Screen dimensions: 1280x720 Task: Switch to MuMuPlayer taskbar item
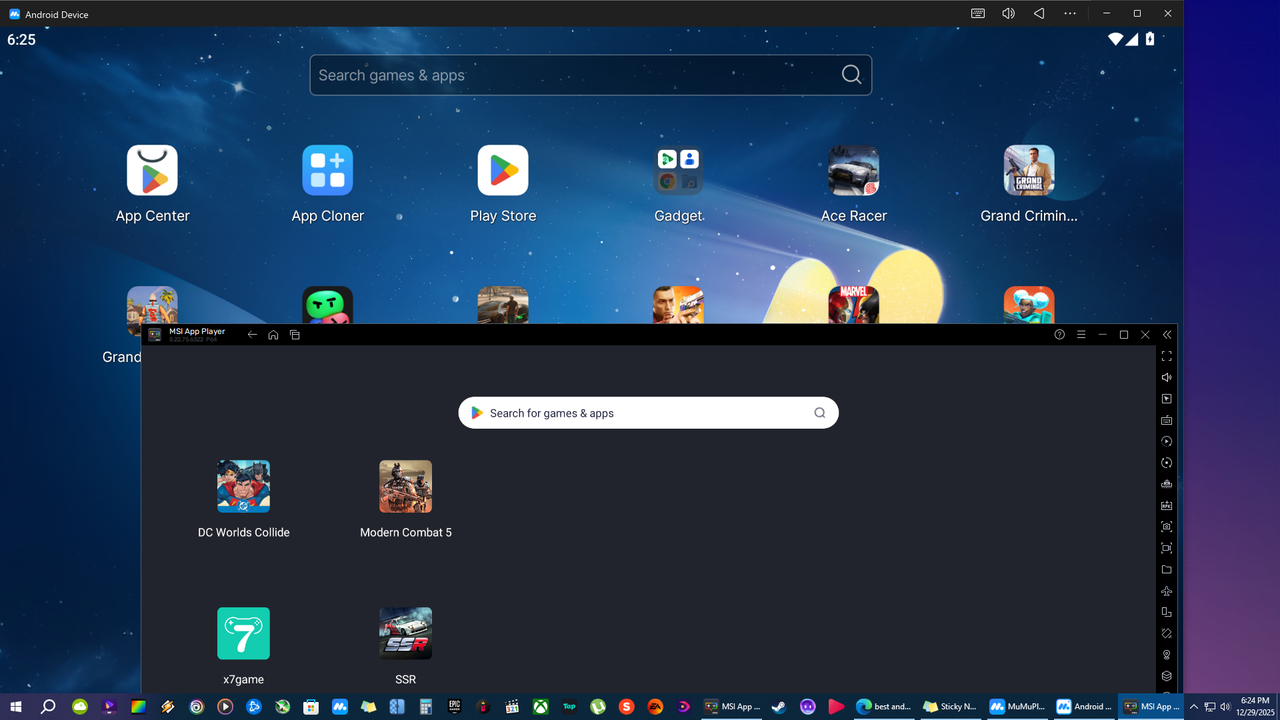pos(1017,707)
